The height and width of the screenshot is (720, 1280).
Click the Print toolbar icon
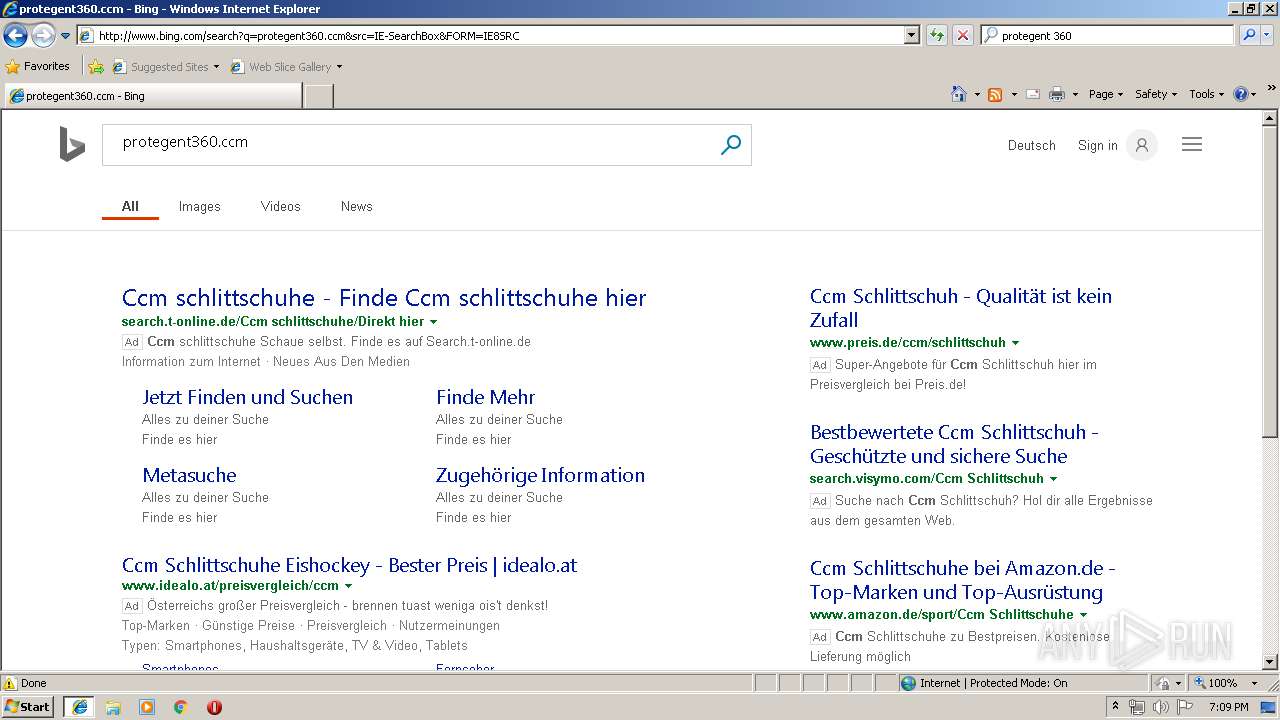[1057, 94]
